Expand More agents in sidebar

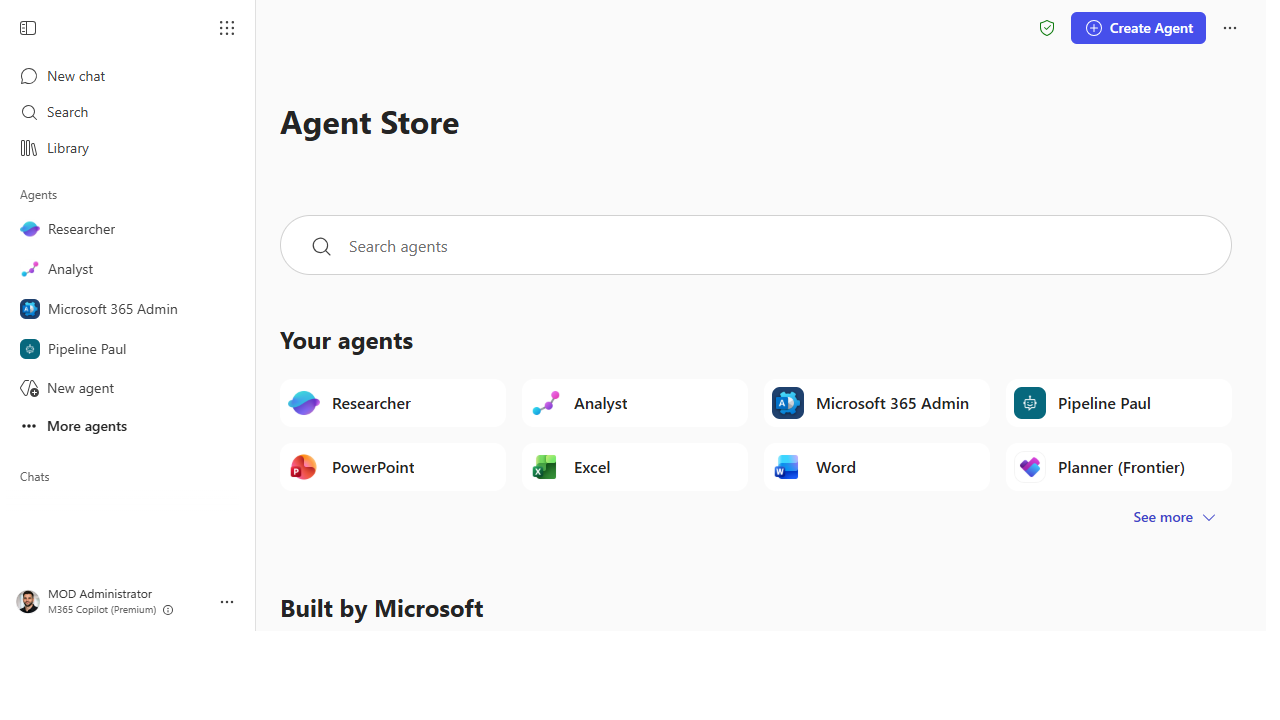pyautogui.click(x=128, y=426)
